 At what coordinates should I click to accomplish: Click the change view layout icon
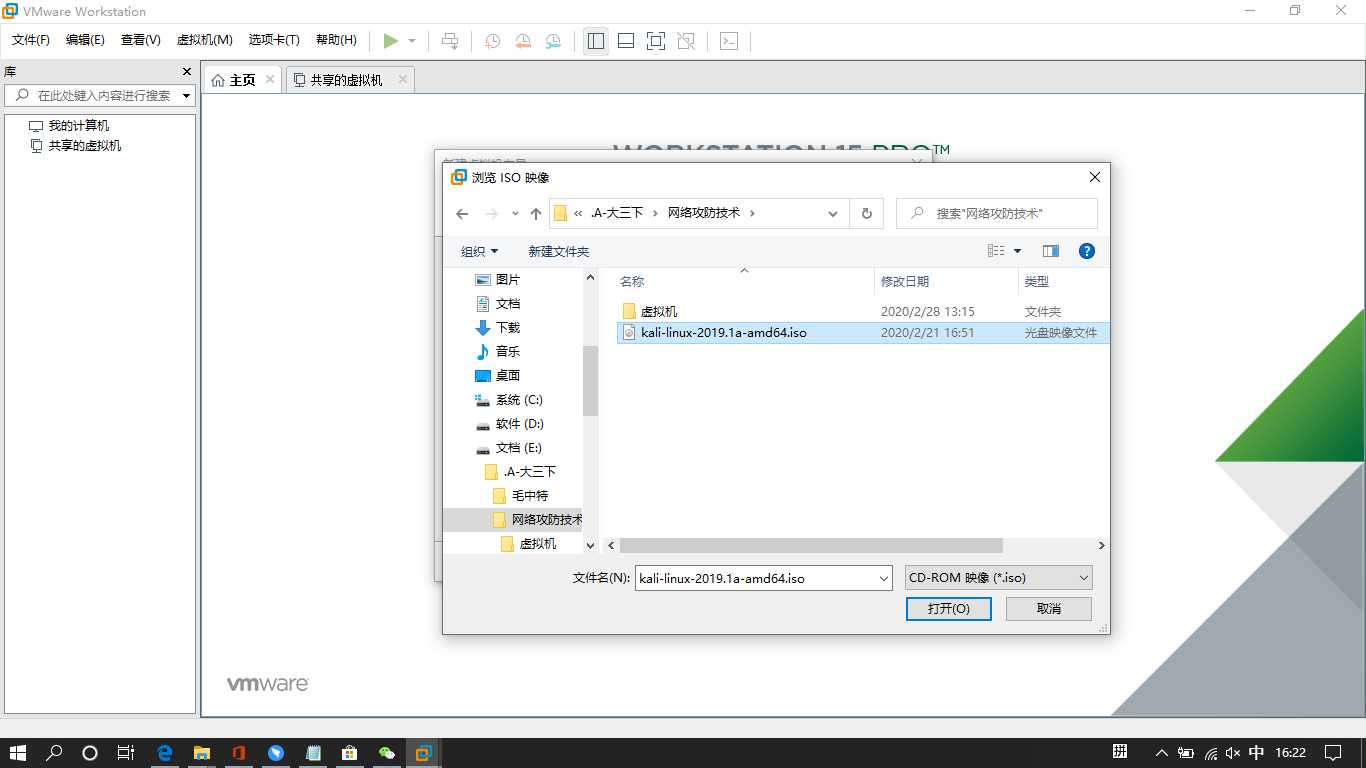(996, 251)
